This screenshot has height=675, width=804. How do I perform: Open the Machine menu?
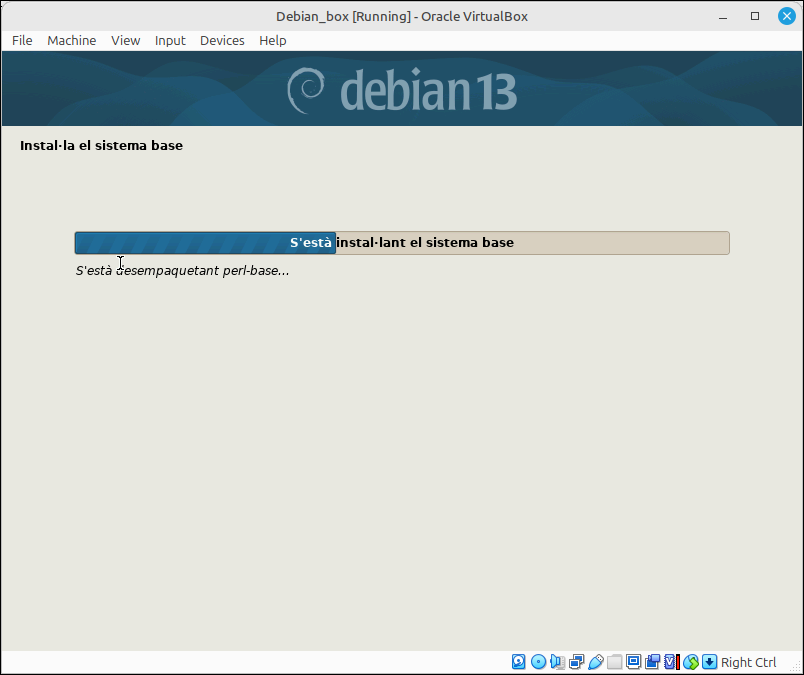(72, 41)
